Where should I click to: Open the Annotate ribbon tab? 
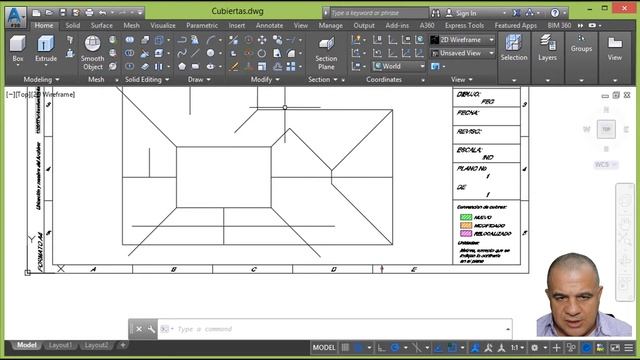click(x=269, y=25)
